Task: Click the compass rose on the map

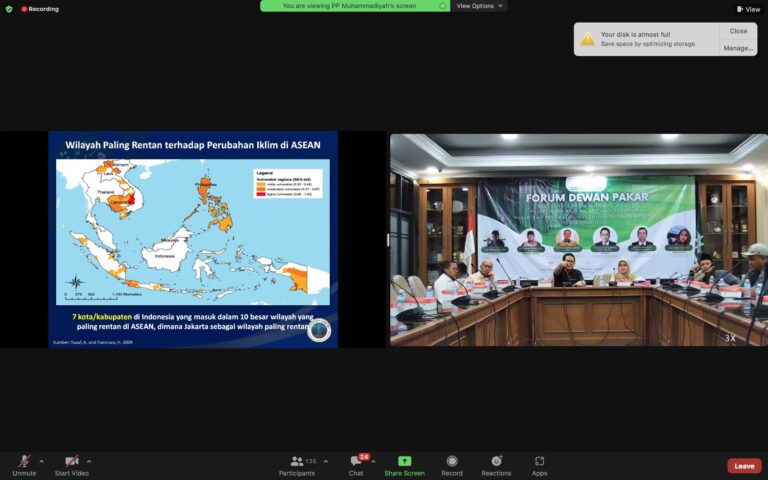Action: [75, 282]
